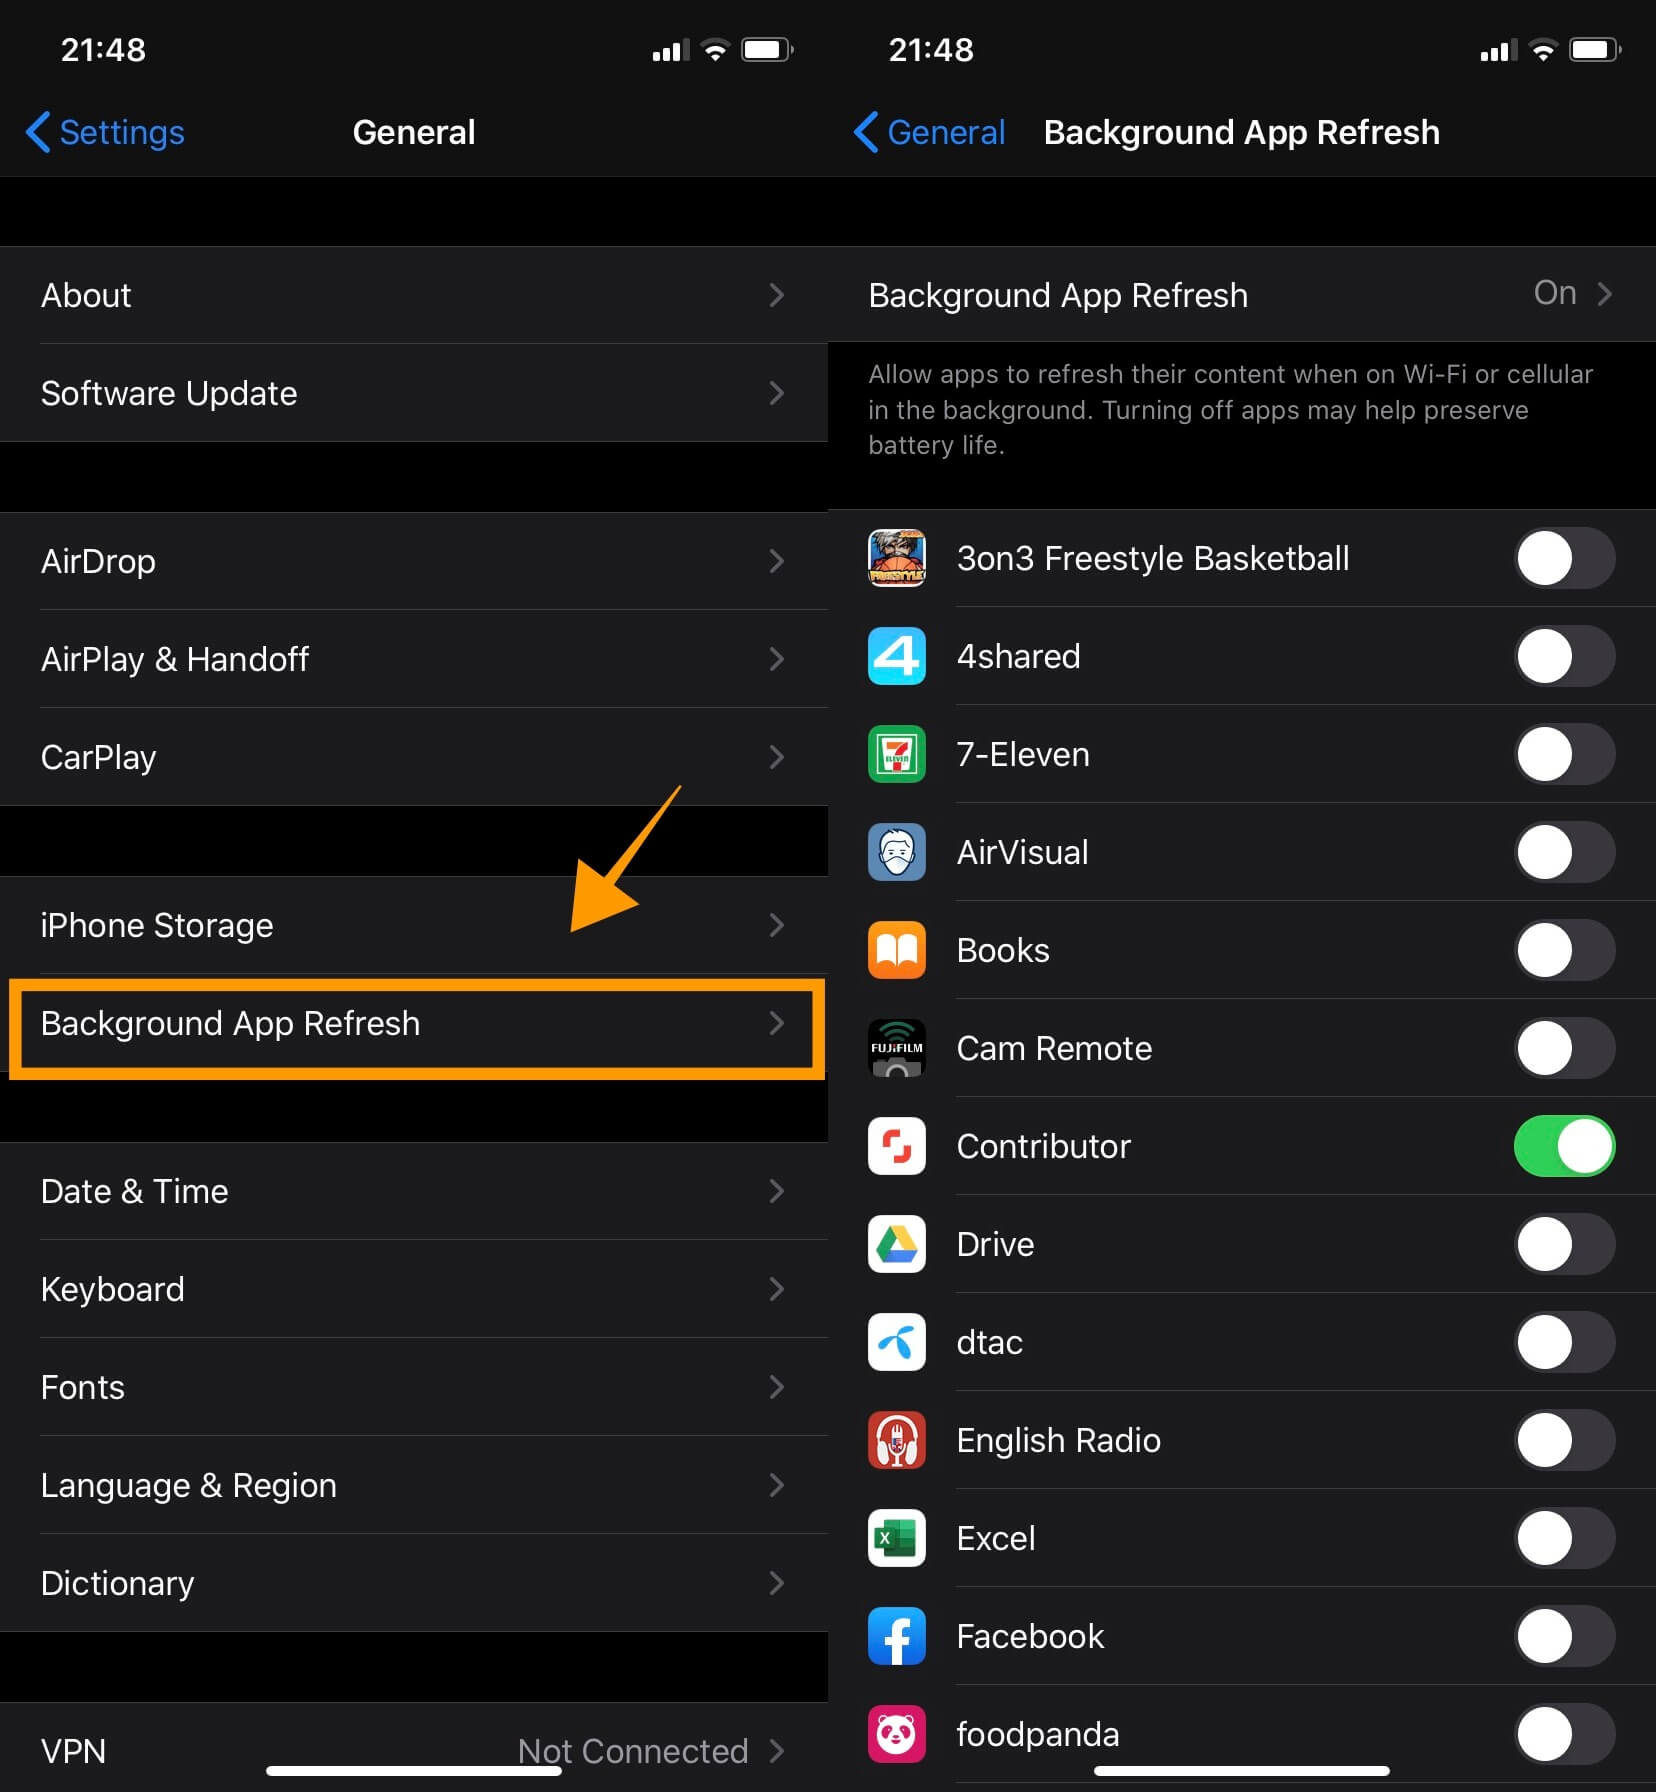Open the Background App Refresh On setting row
Image resolution: width=1656 pixels, height=1792 pixels.
coord(1242,295)
